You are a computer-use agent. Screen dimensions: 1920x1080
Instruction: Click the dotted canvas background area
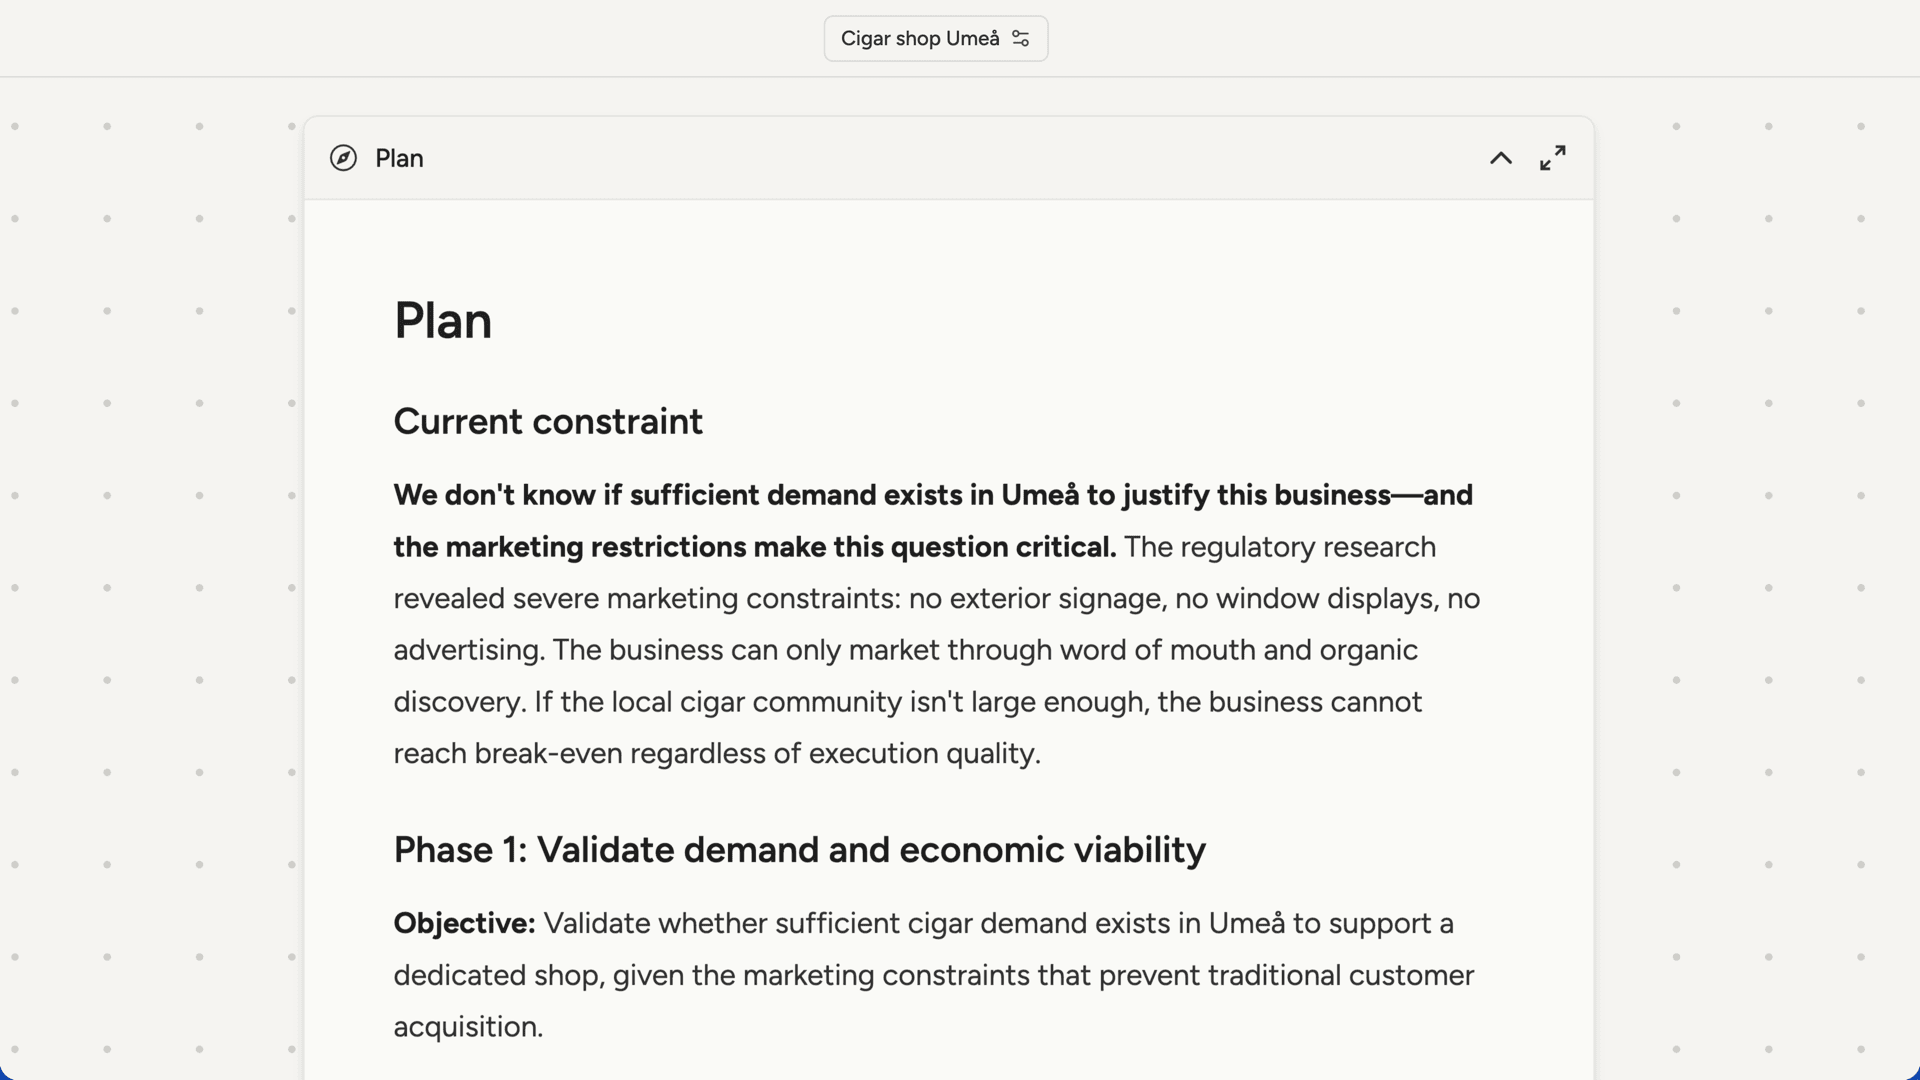[150, 600]
